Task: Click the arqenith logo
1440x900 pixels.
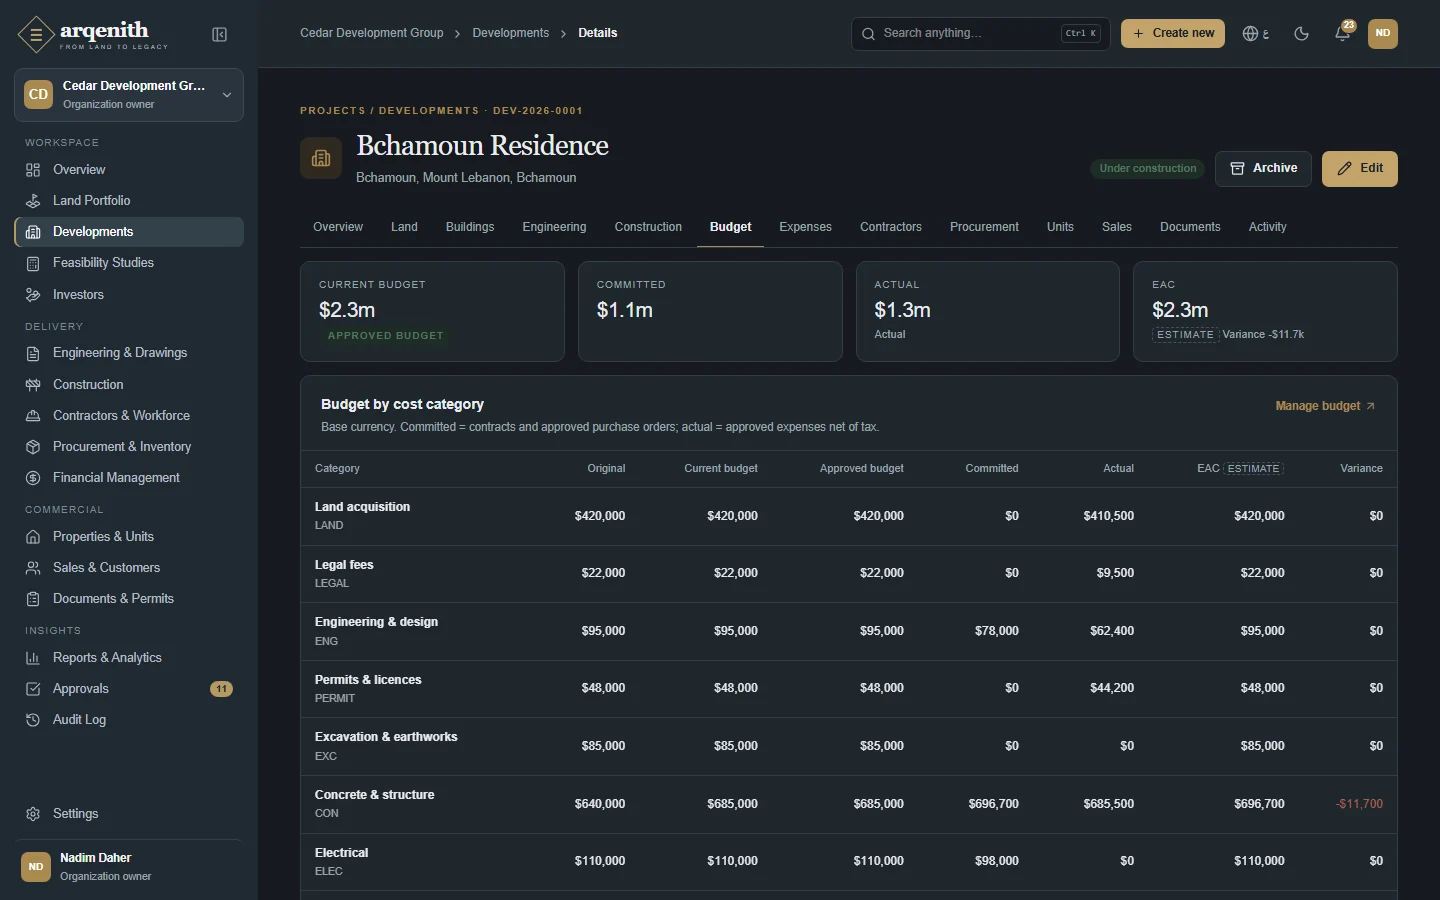Action: pos(93,35)
